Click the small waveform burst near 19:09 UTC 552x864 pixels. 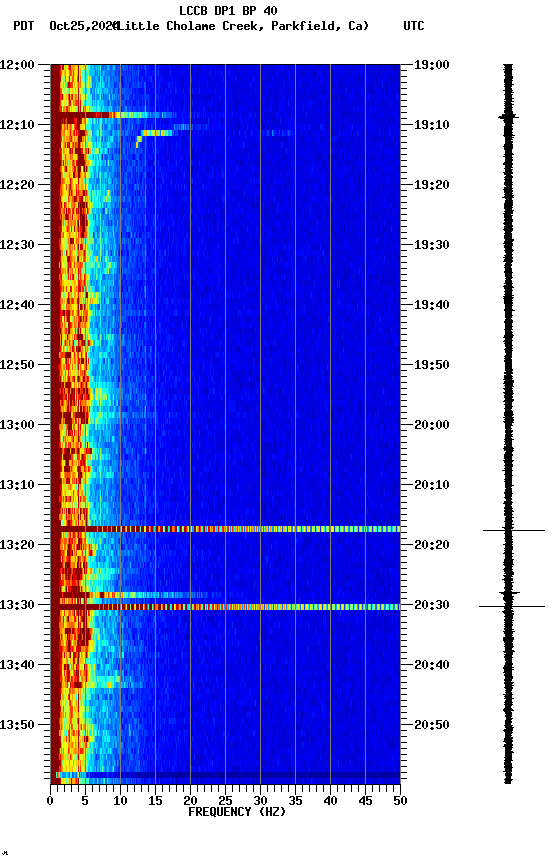click(508, 117)
